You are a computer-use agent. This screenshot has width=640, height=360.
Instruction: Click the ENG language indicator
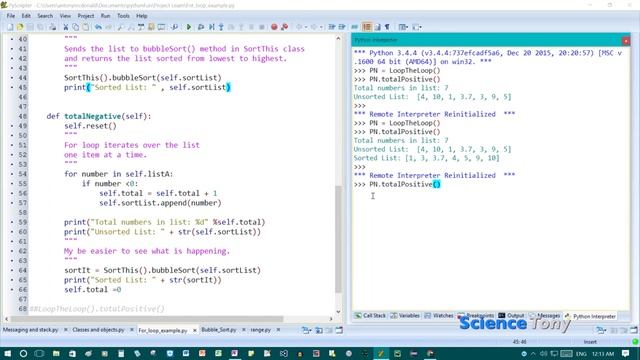[581, 353]
